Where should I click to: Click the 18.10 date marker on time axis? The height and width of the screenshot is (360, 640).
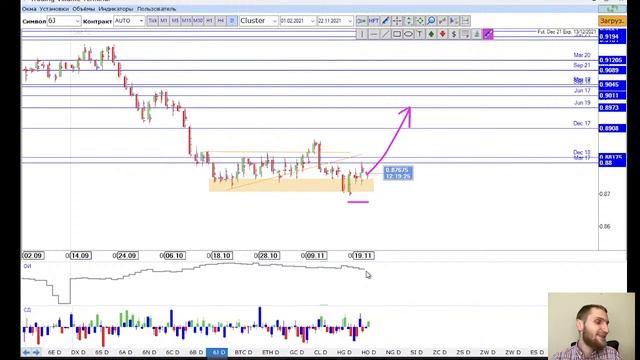tap(222, 256)
